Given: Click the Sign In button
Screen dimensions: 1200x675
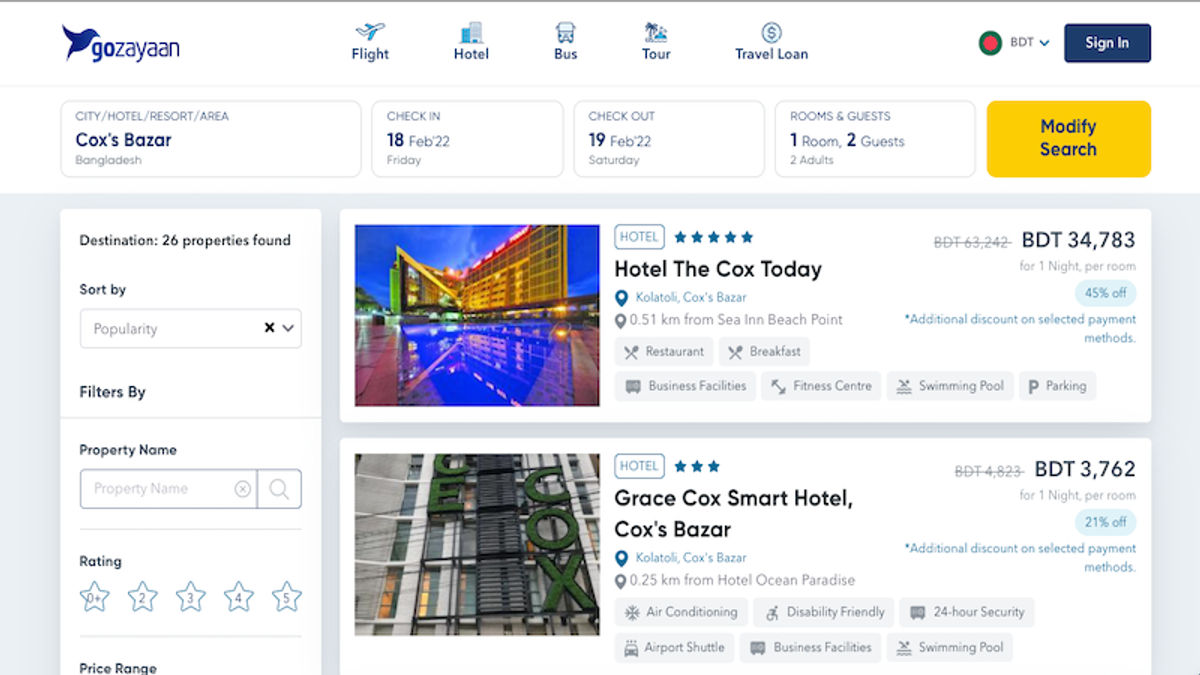Looking at the screenshot, I should tap(1107, 43).
